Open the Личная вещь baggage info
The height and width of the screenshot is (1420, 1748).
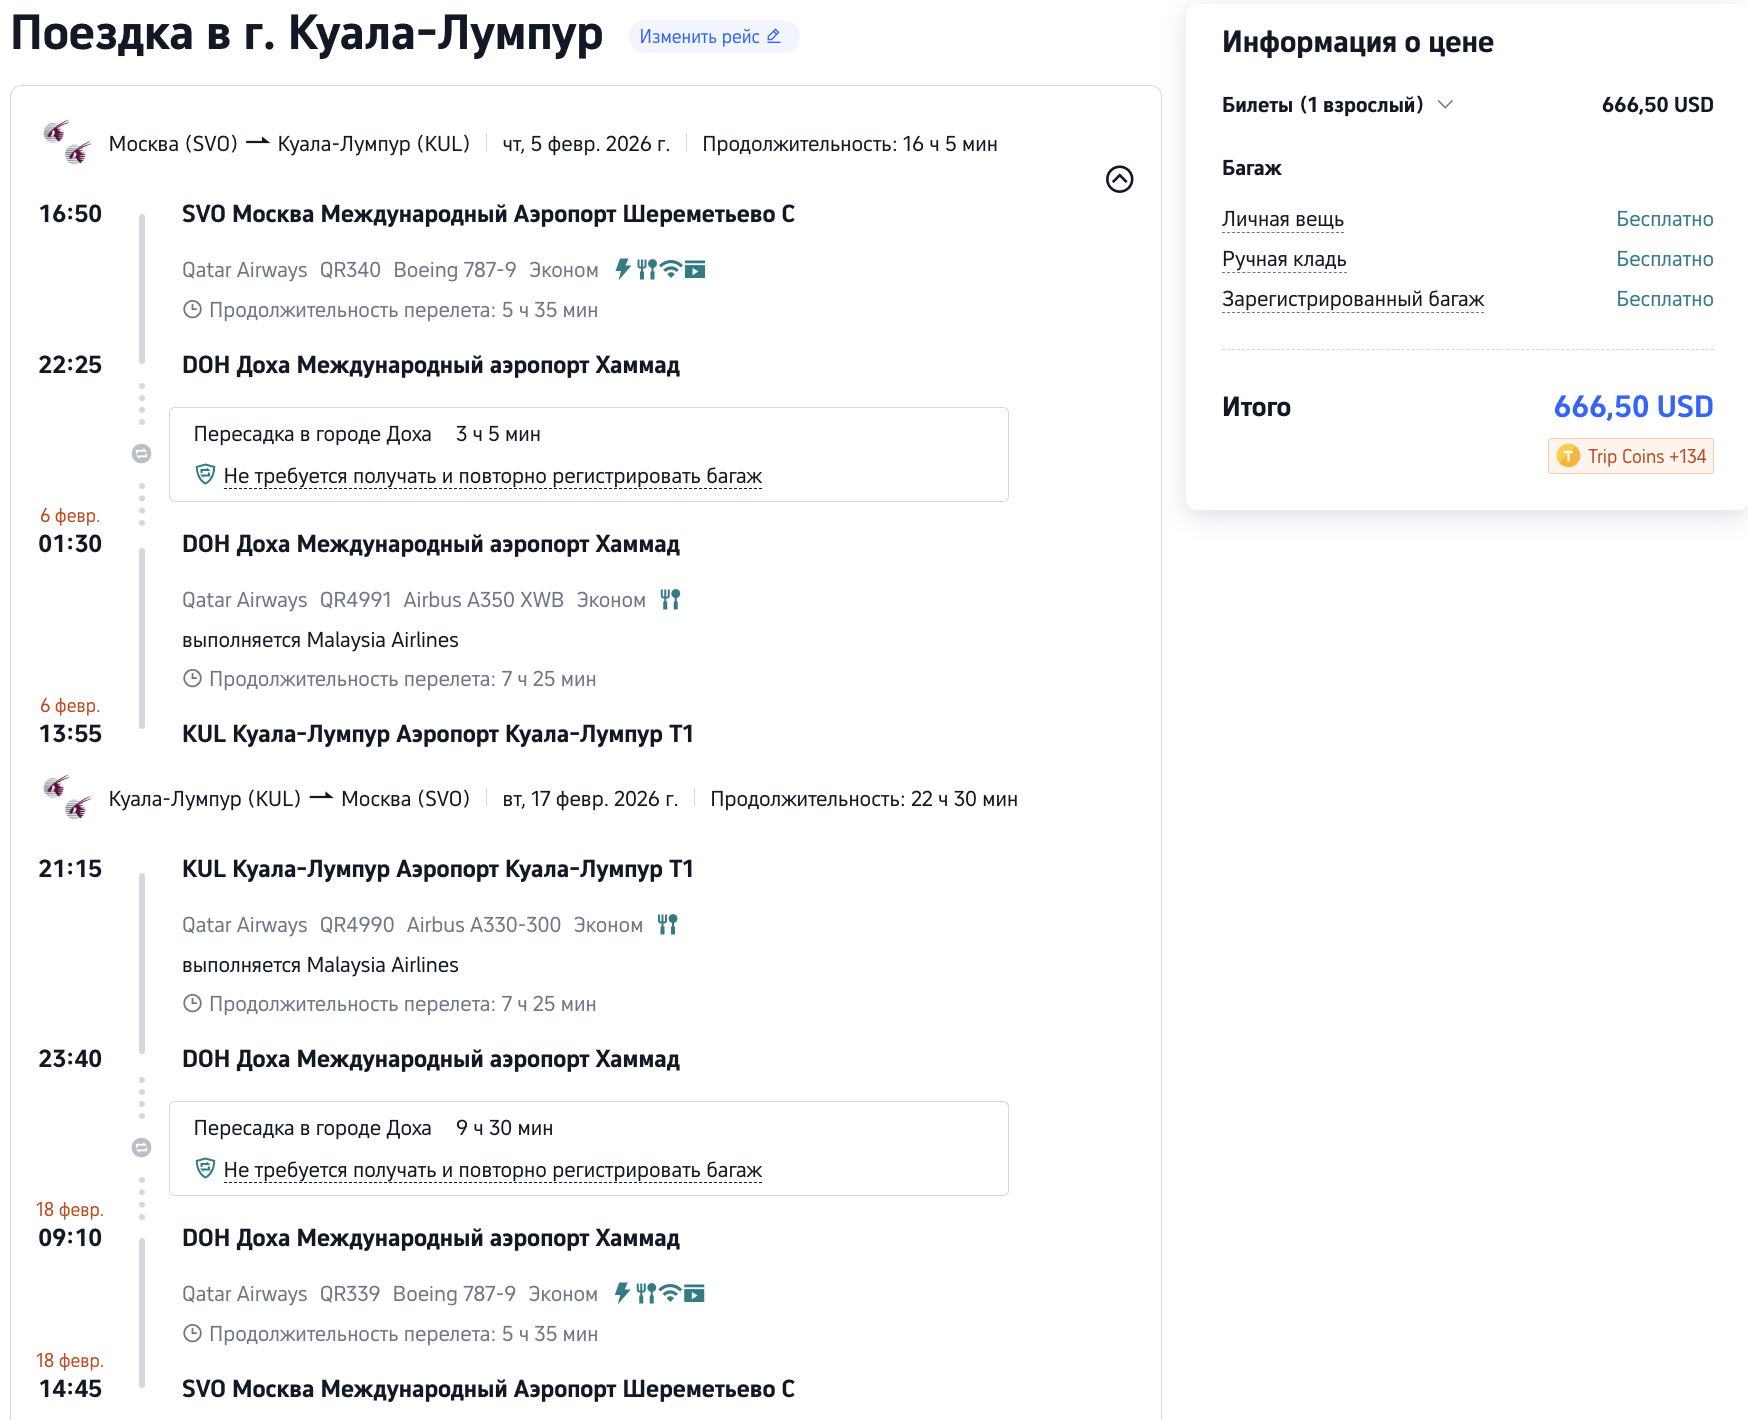(x=1282, y=219)
